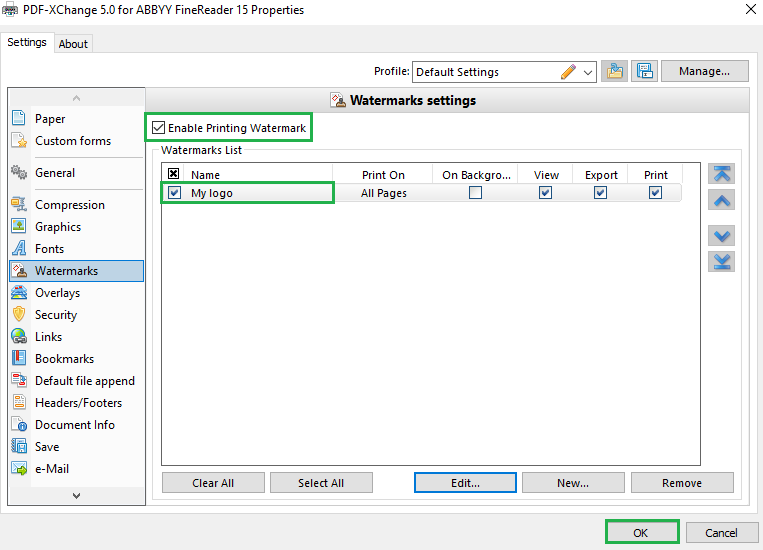Click the e-Mail envelope icon
763x550 pixels.
(19, 468)
